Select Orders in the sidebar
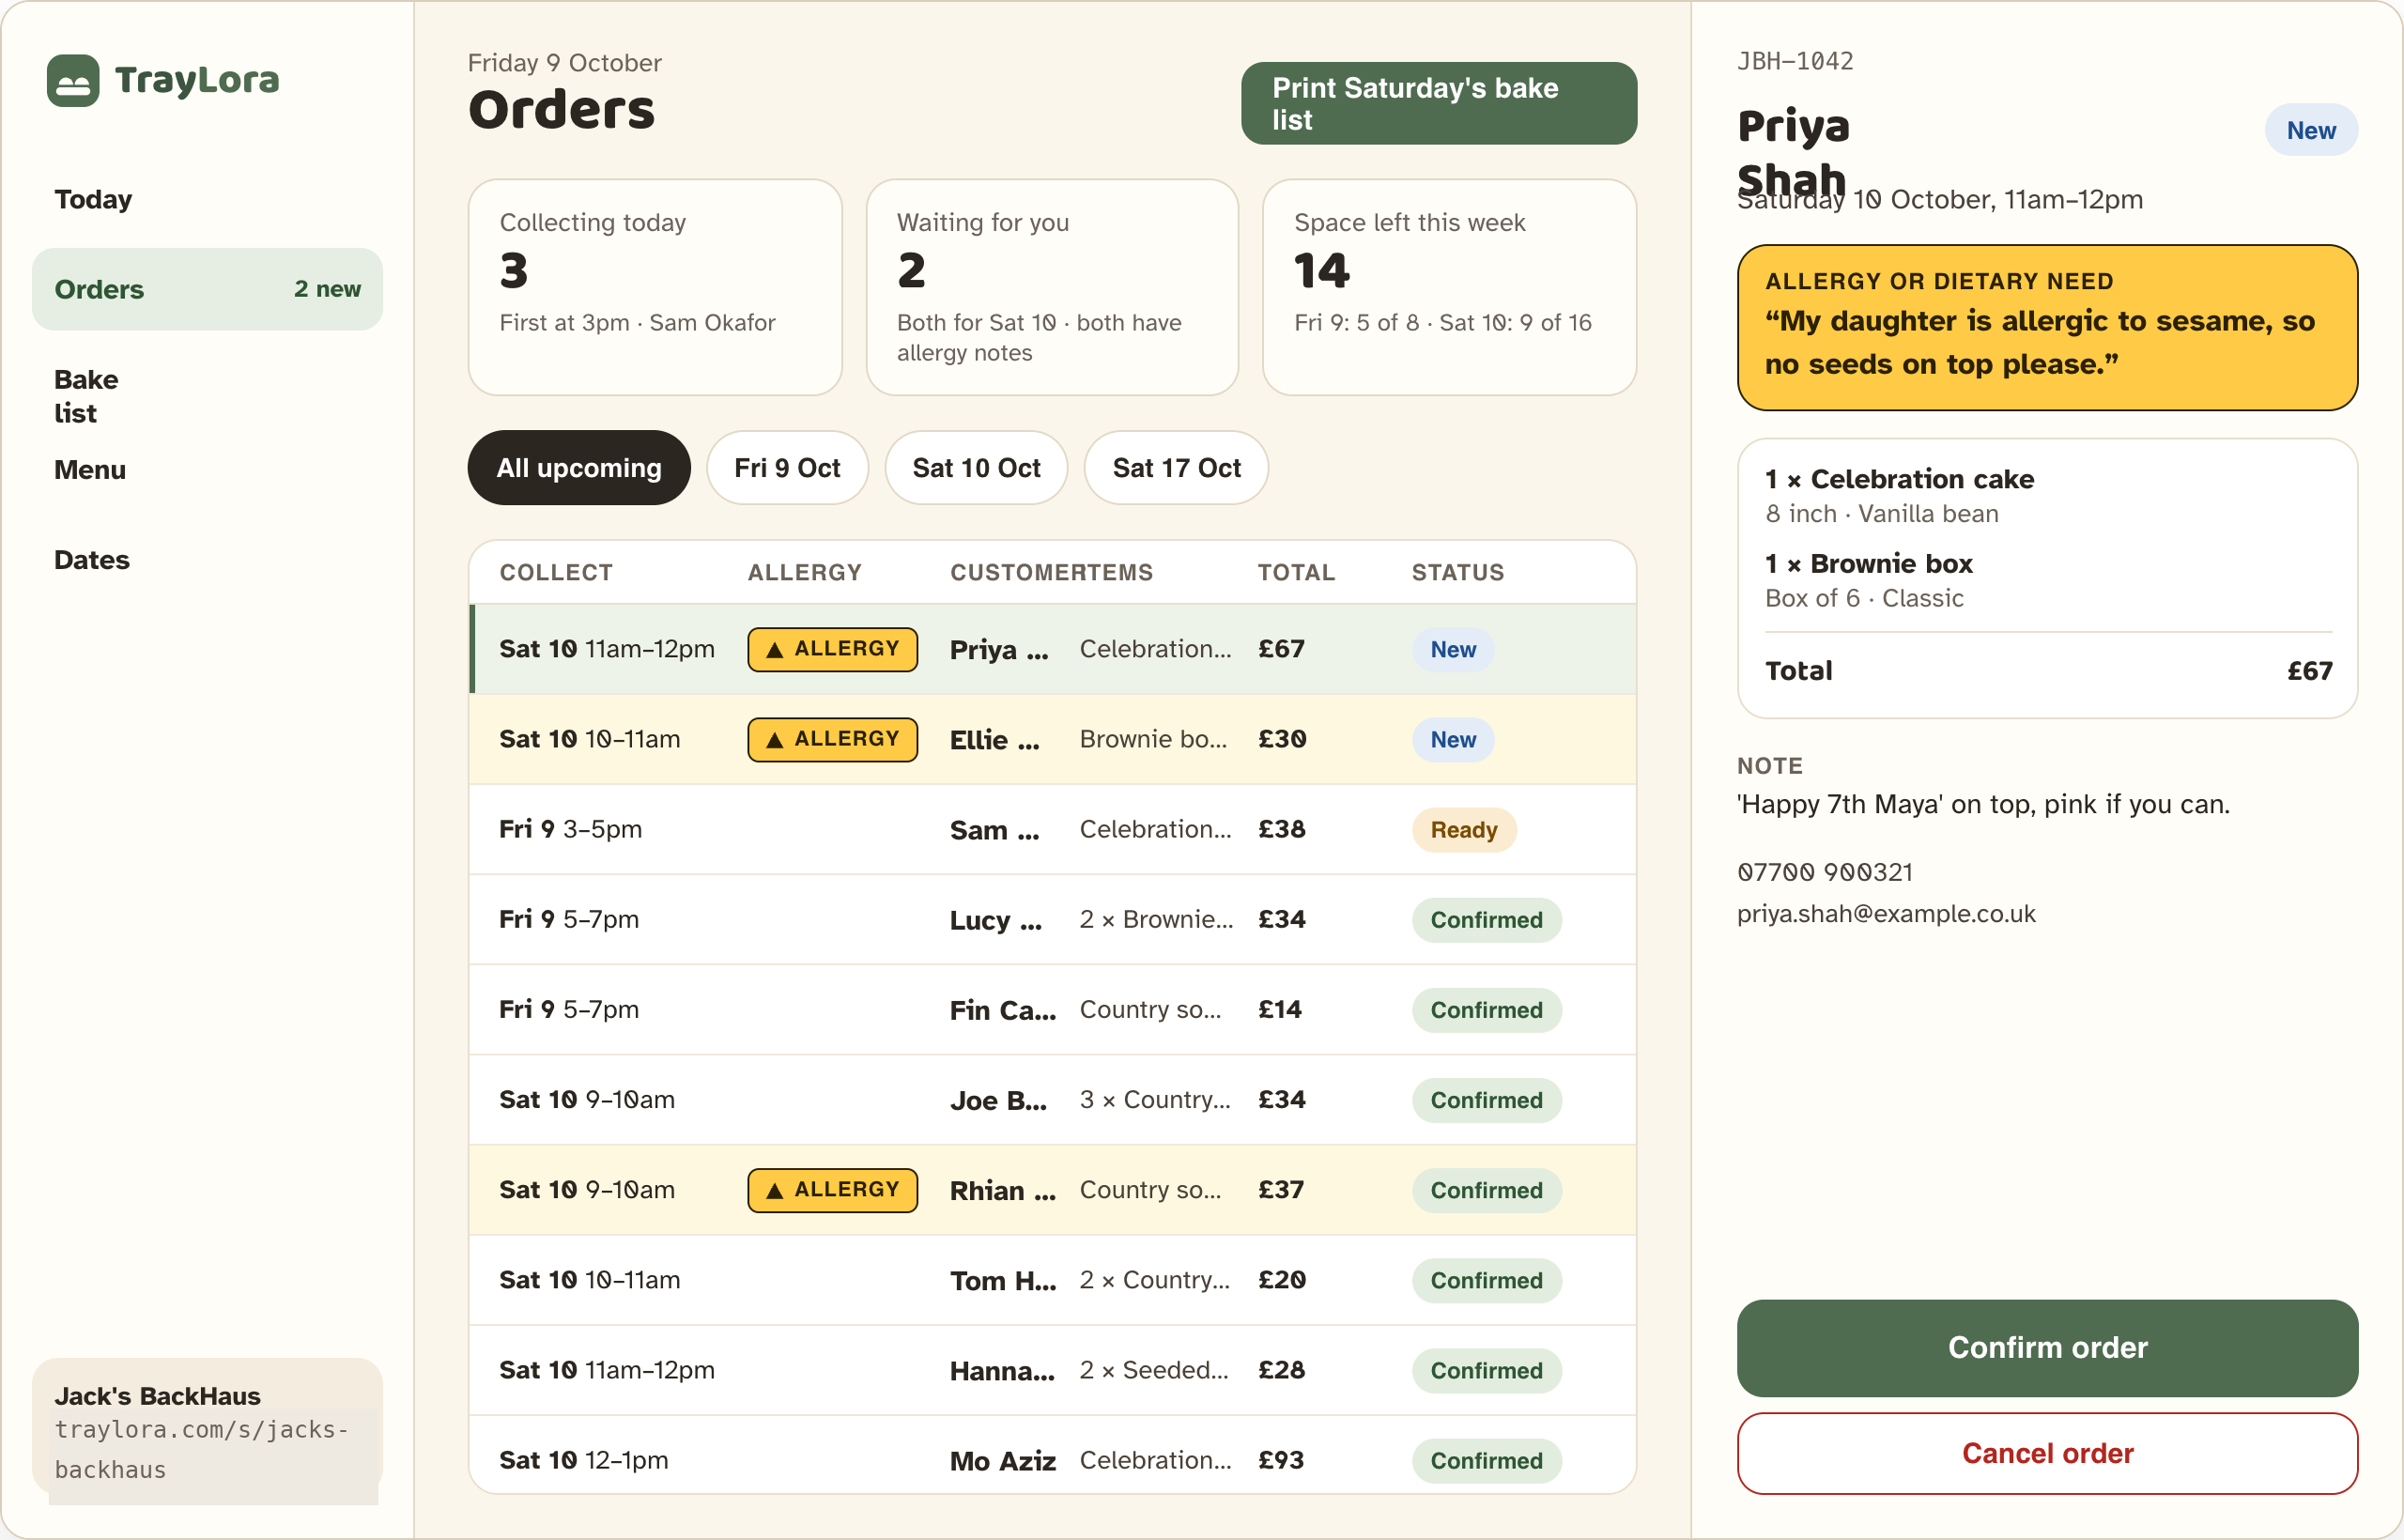This screenshot has width=2404, height=1540. 207,289
